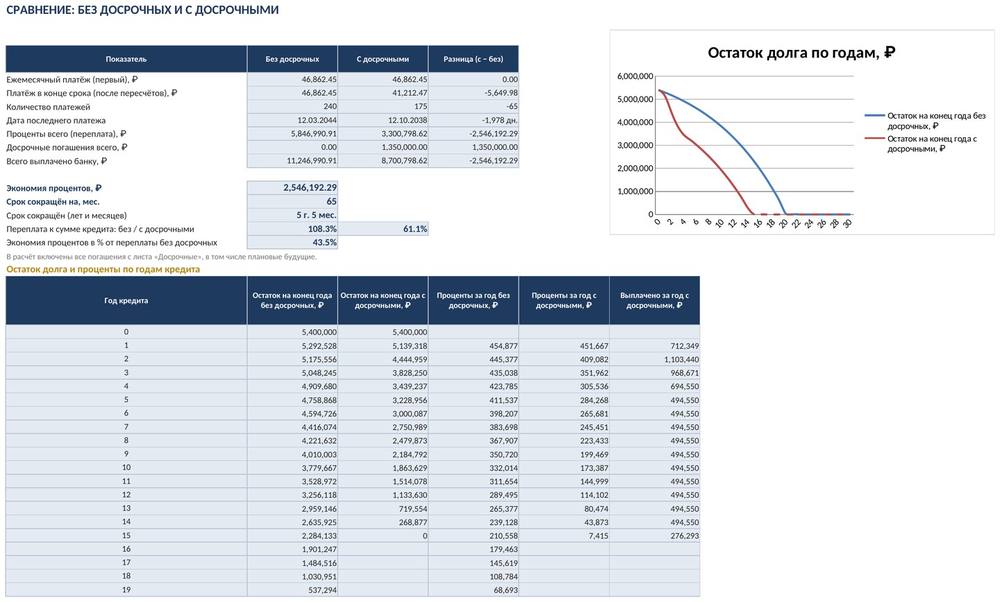
Task: Select total paid value 11,246,990.91
Action: click(x=292, y=161)
